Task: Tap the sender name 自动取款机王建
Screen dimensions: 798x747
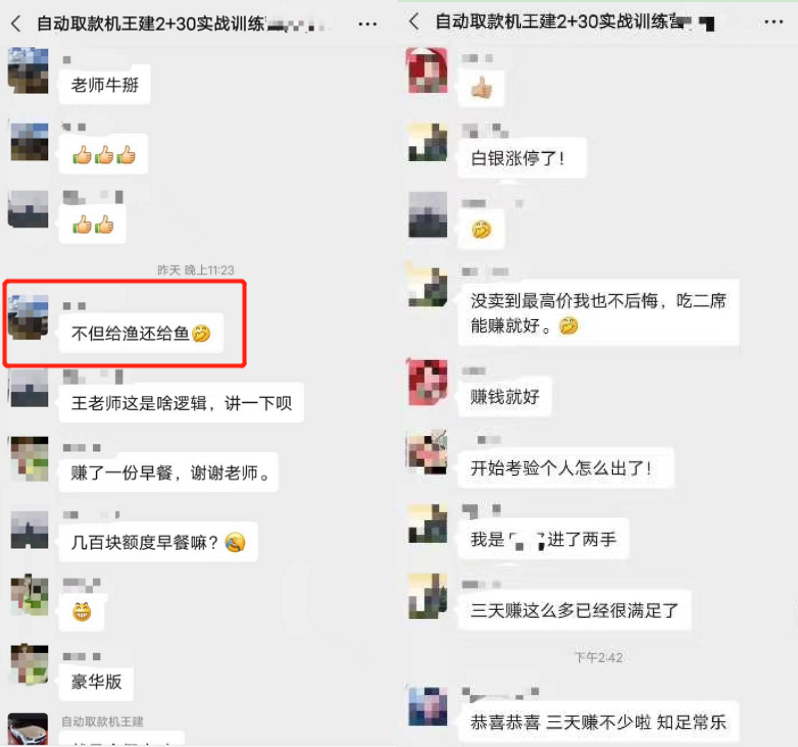Action: pyautogui.click(x=102, y=721)
